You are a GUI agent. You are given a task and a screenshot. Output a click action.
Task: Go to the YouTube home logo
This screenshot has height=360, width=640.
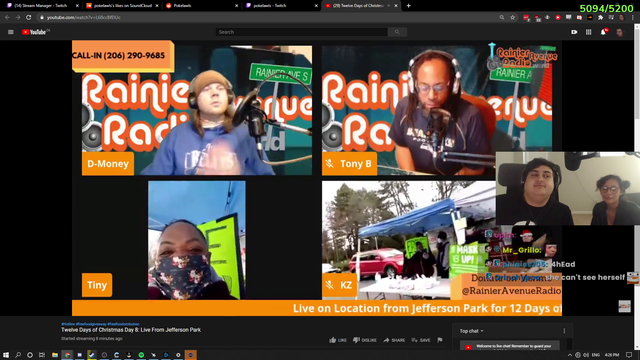(x=36, y=32)
